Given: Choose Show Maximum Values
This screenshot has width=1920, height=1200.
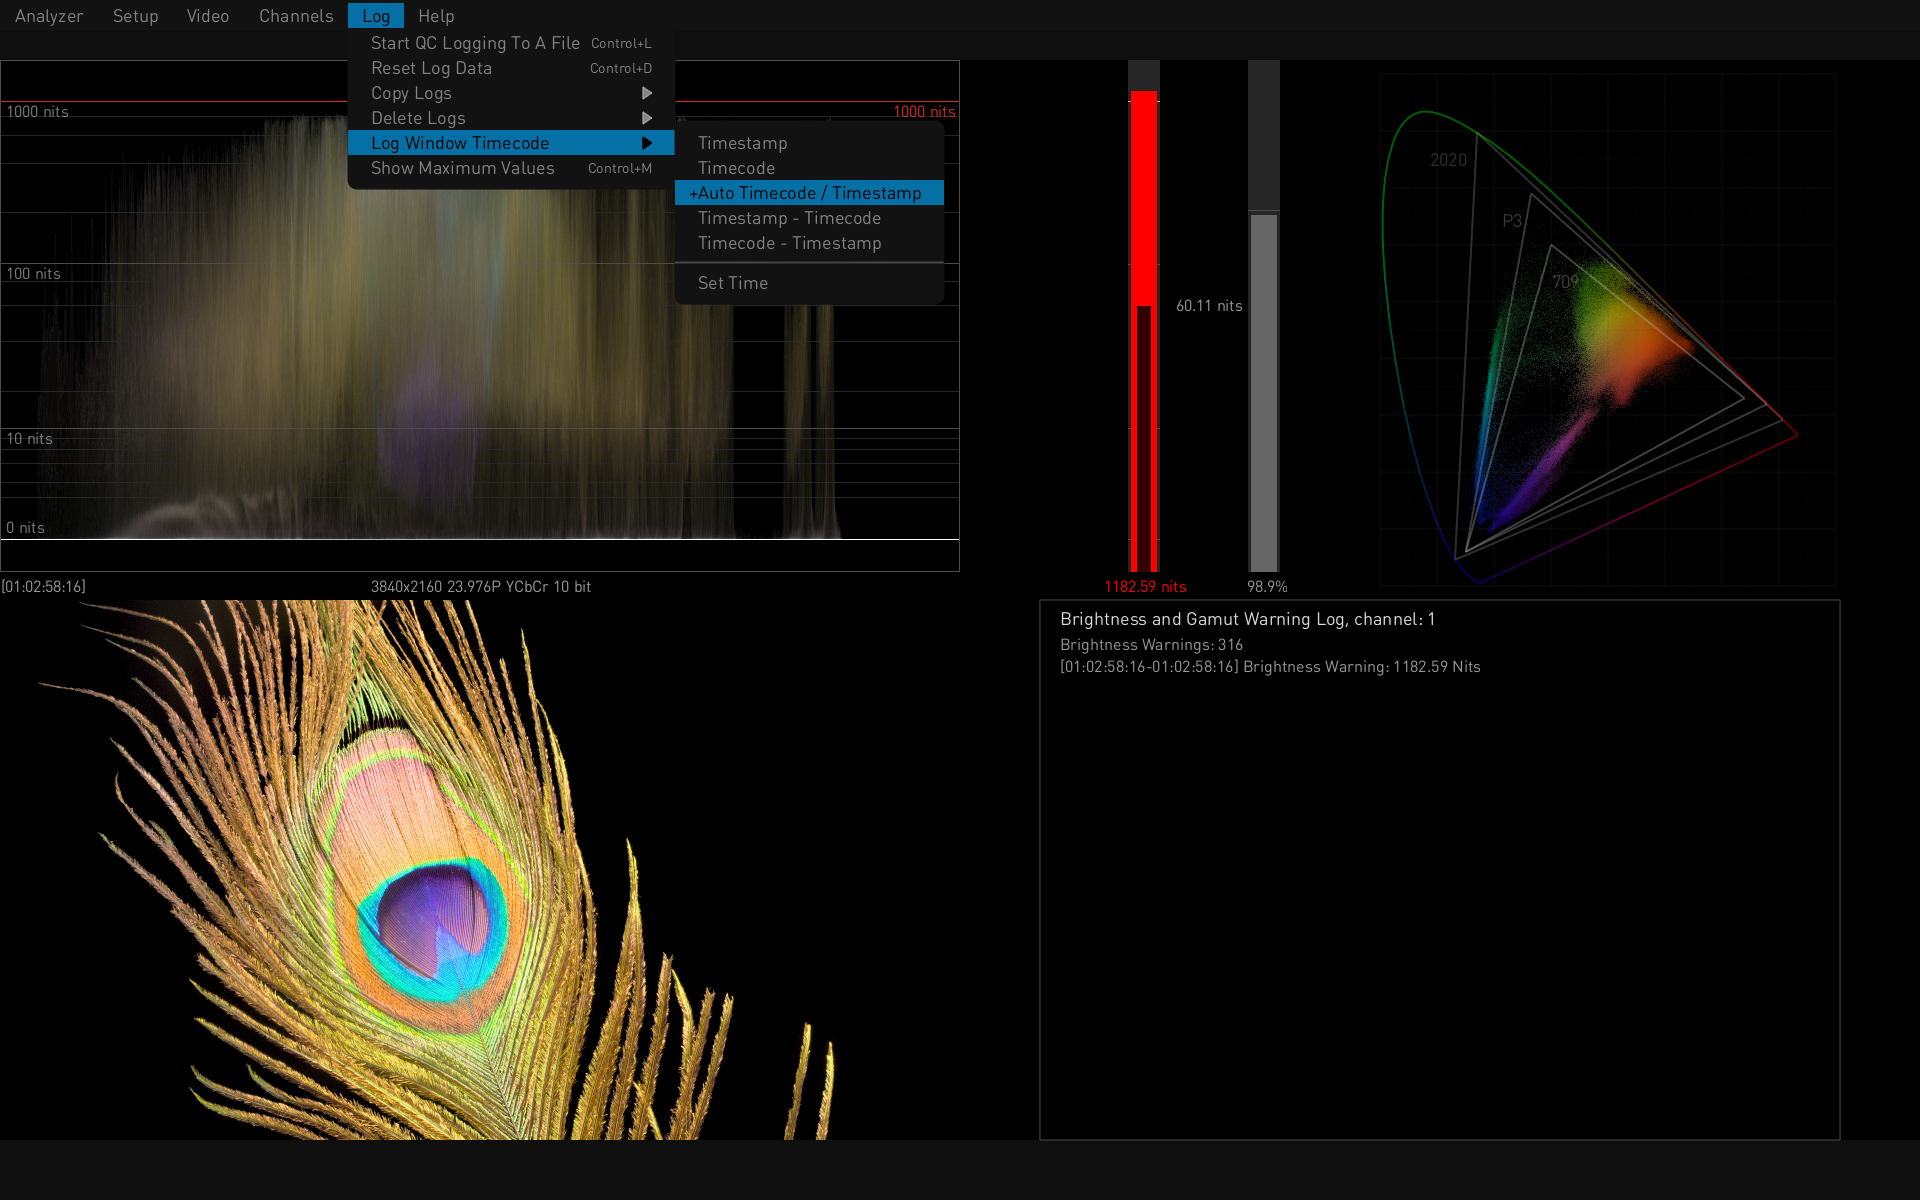Looking at the screenshot, I should click(462, 168).
